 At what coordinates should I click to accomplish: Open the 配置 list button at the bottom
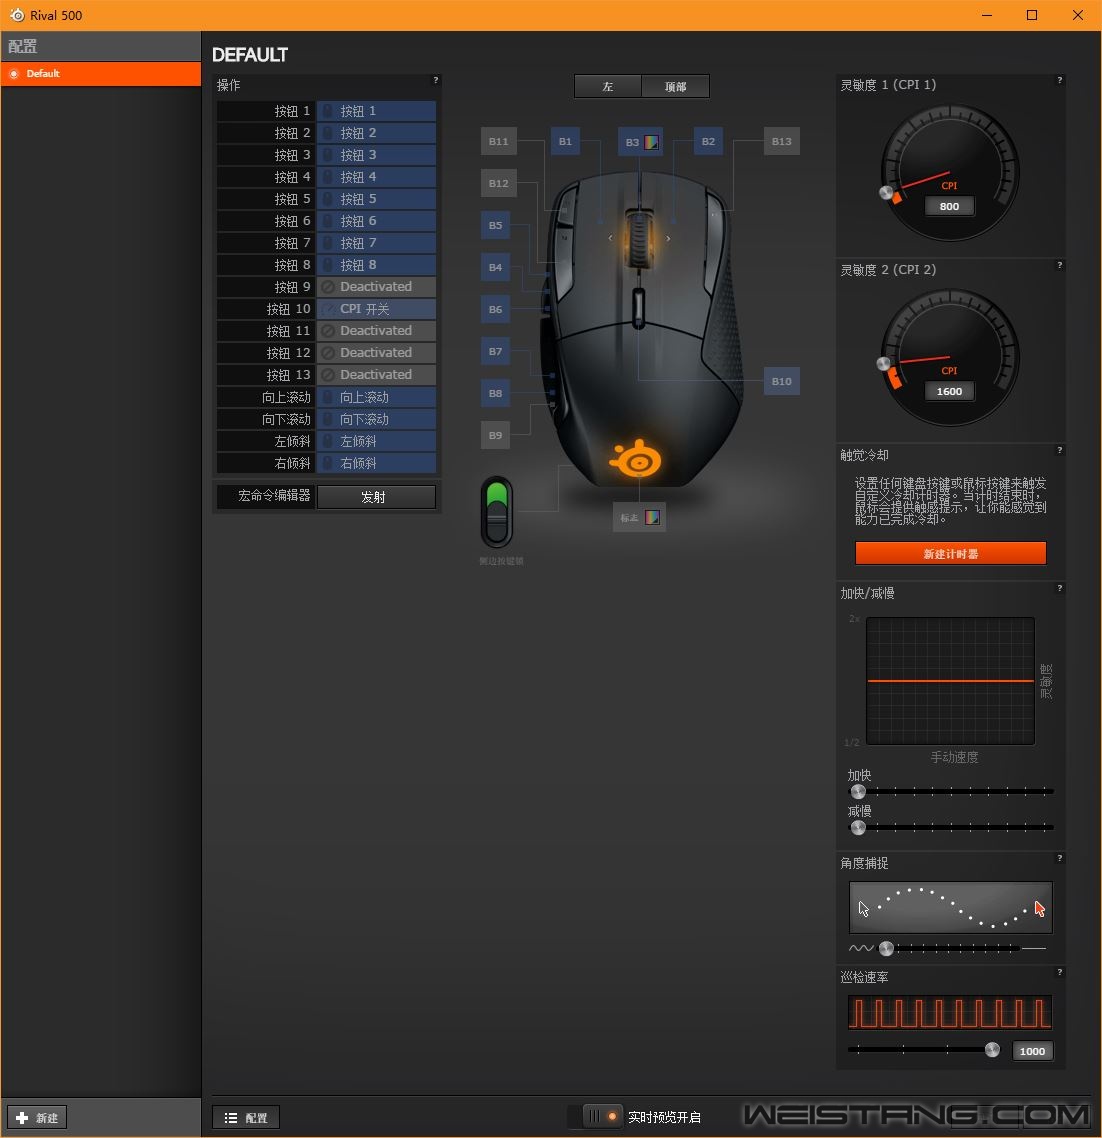(x=246, y=1118)
